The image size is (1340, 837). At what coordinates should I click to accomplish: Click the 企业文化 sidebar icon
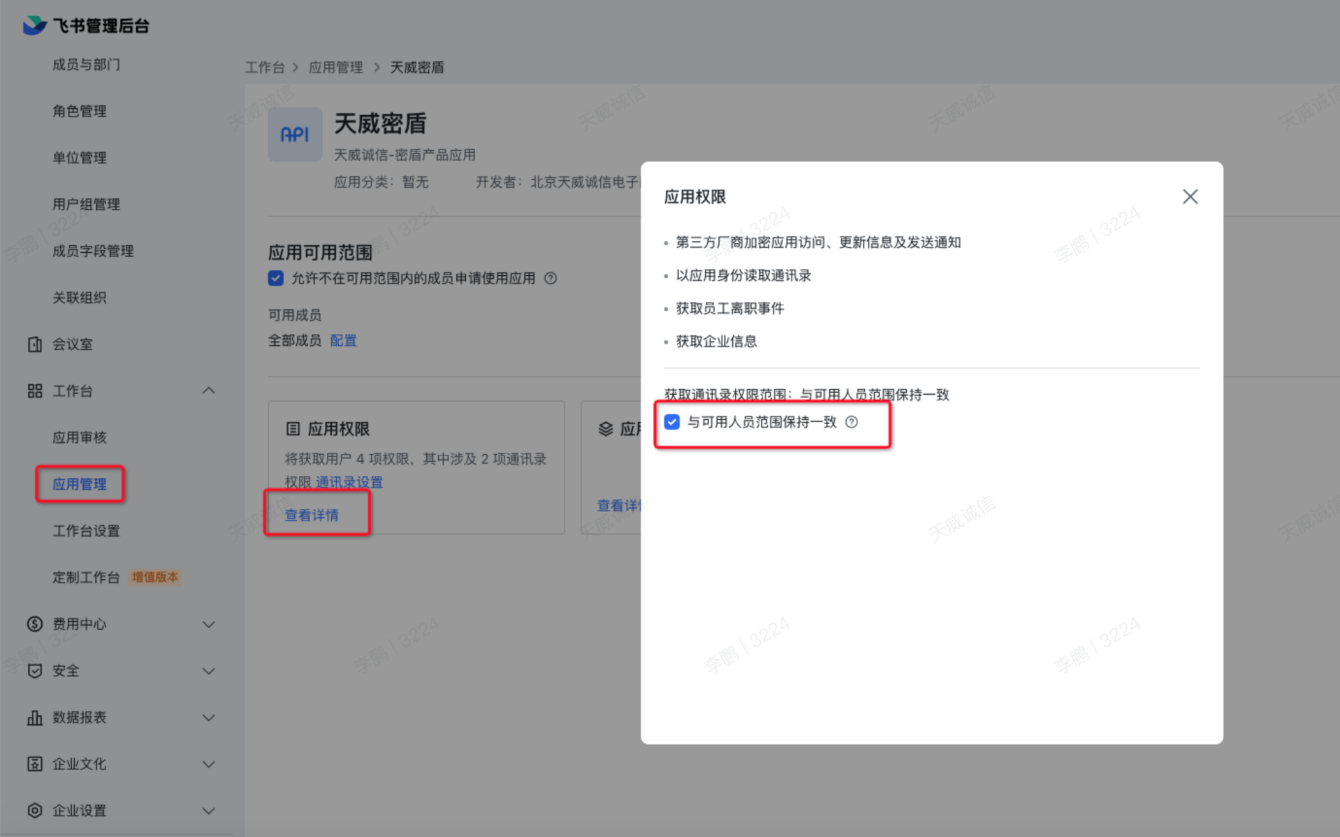tap(35, 764)
